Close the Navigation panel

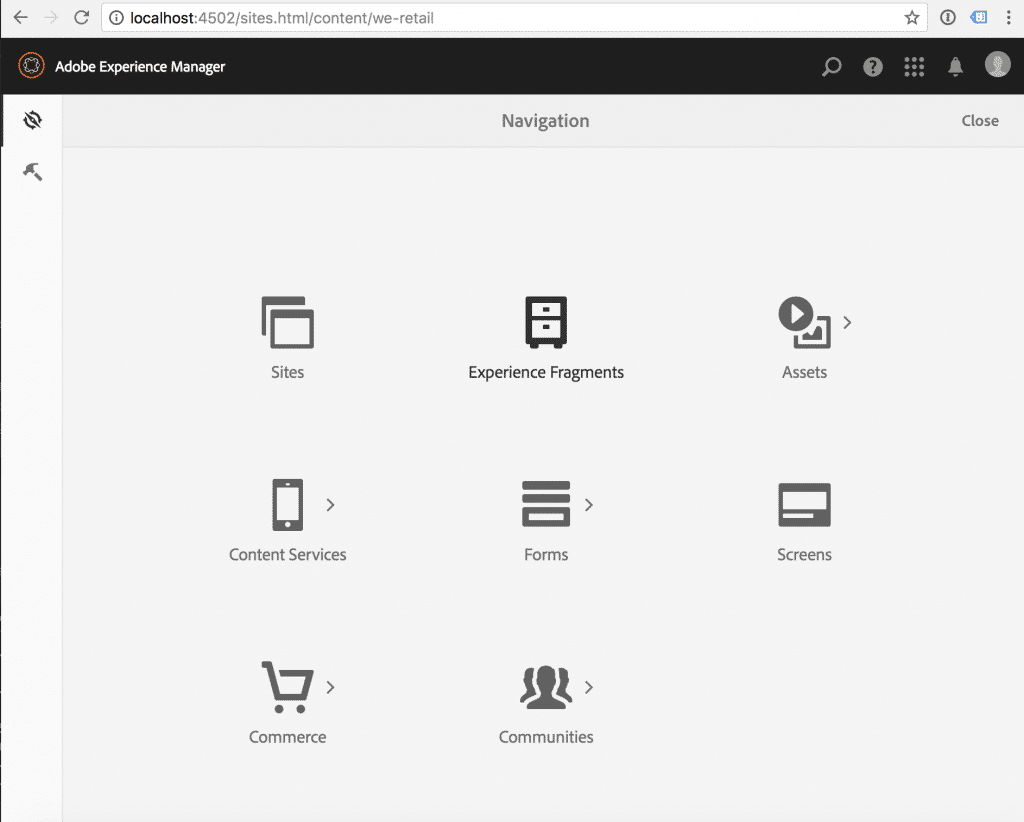[980, 121]
